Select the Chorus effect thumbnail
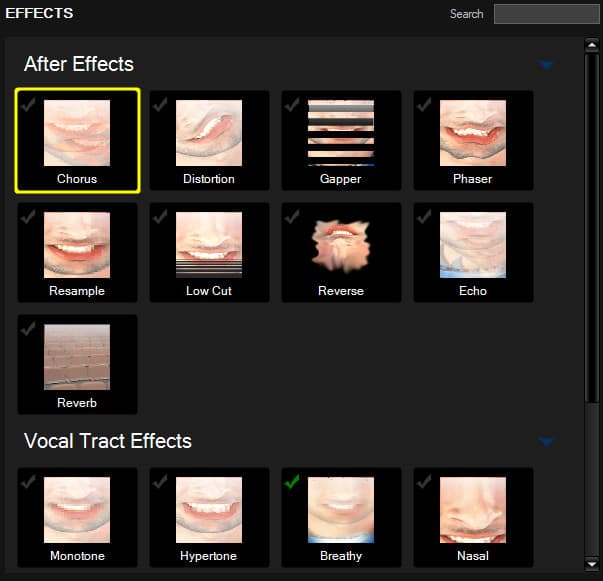The width and height of the screenshot is (603, 581). click(77, 133)
